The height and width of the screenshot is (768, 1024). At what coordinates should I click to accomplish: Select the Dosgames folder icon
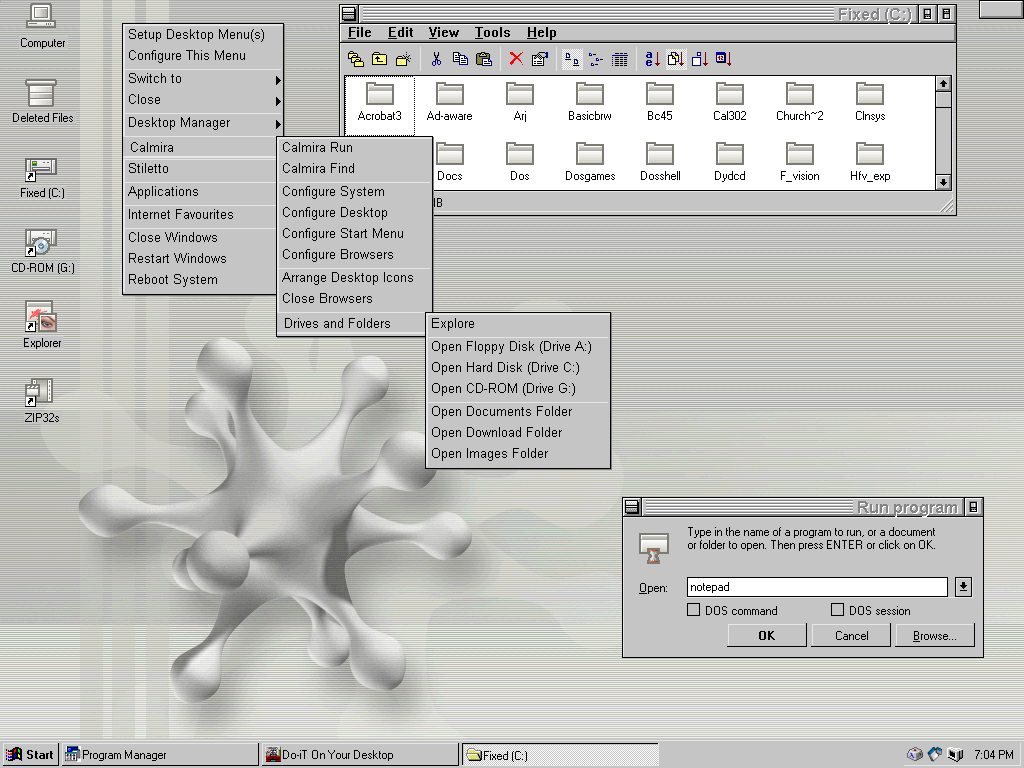(589, 156)
